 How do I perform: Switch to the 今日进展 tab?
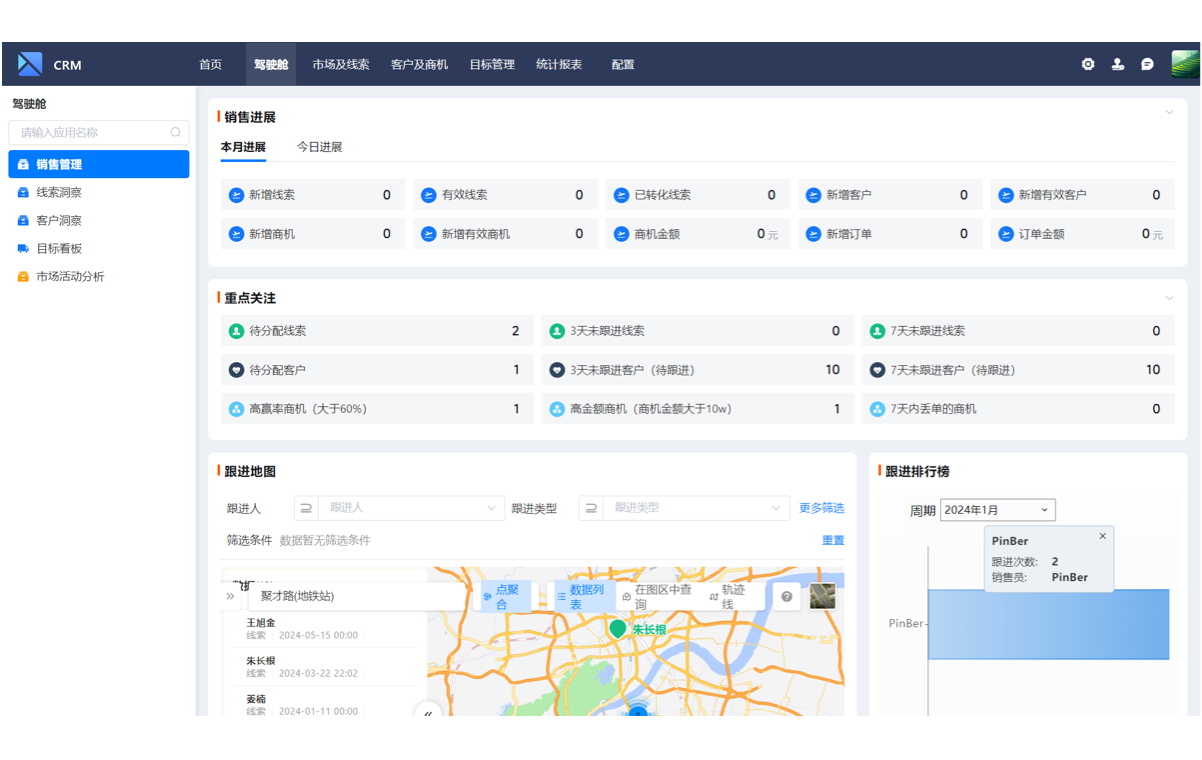click(322, 145)
